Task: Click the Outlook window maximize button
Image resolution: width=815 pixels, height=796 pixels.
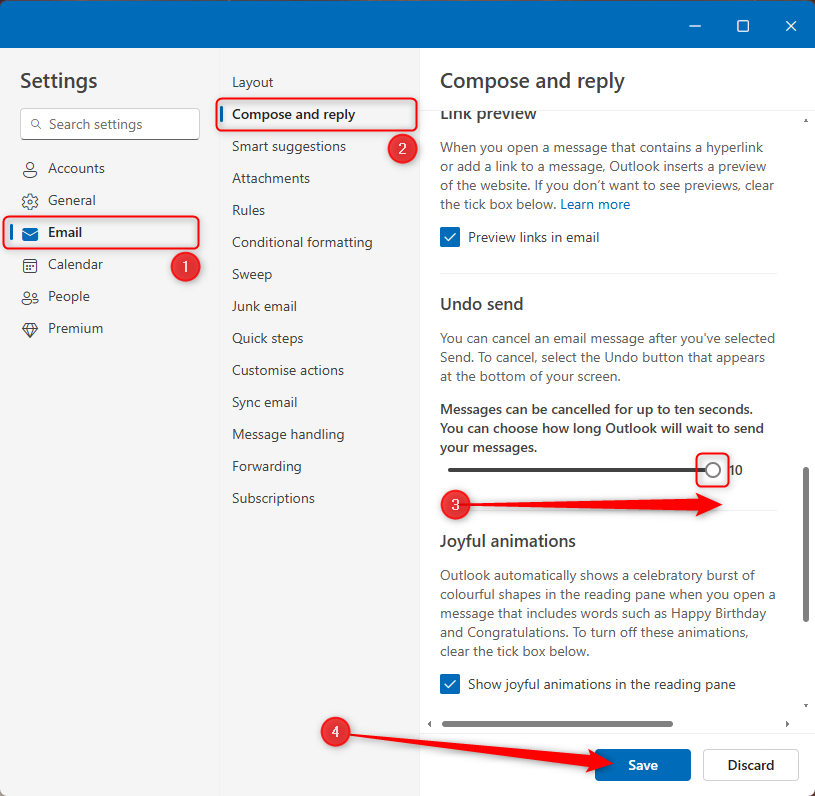Action: 742,25
